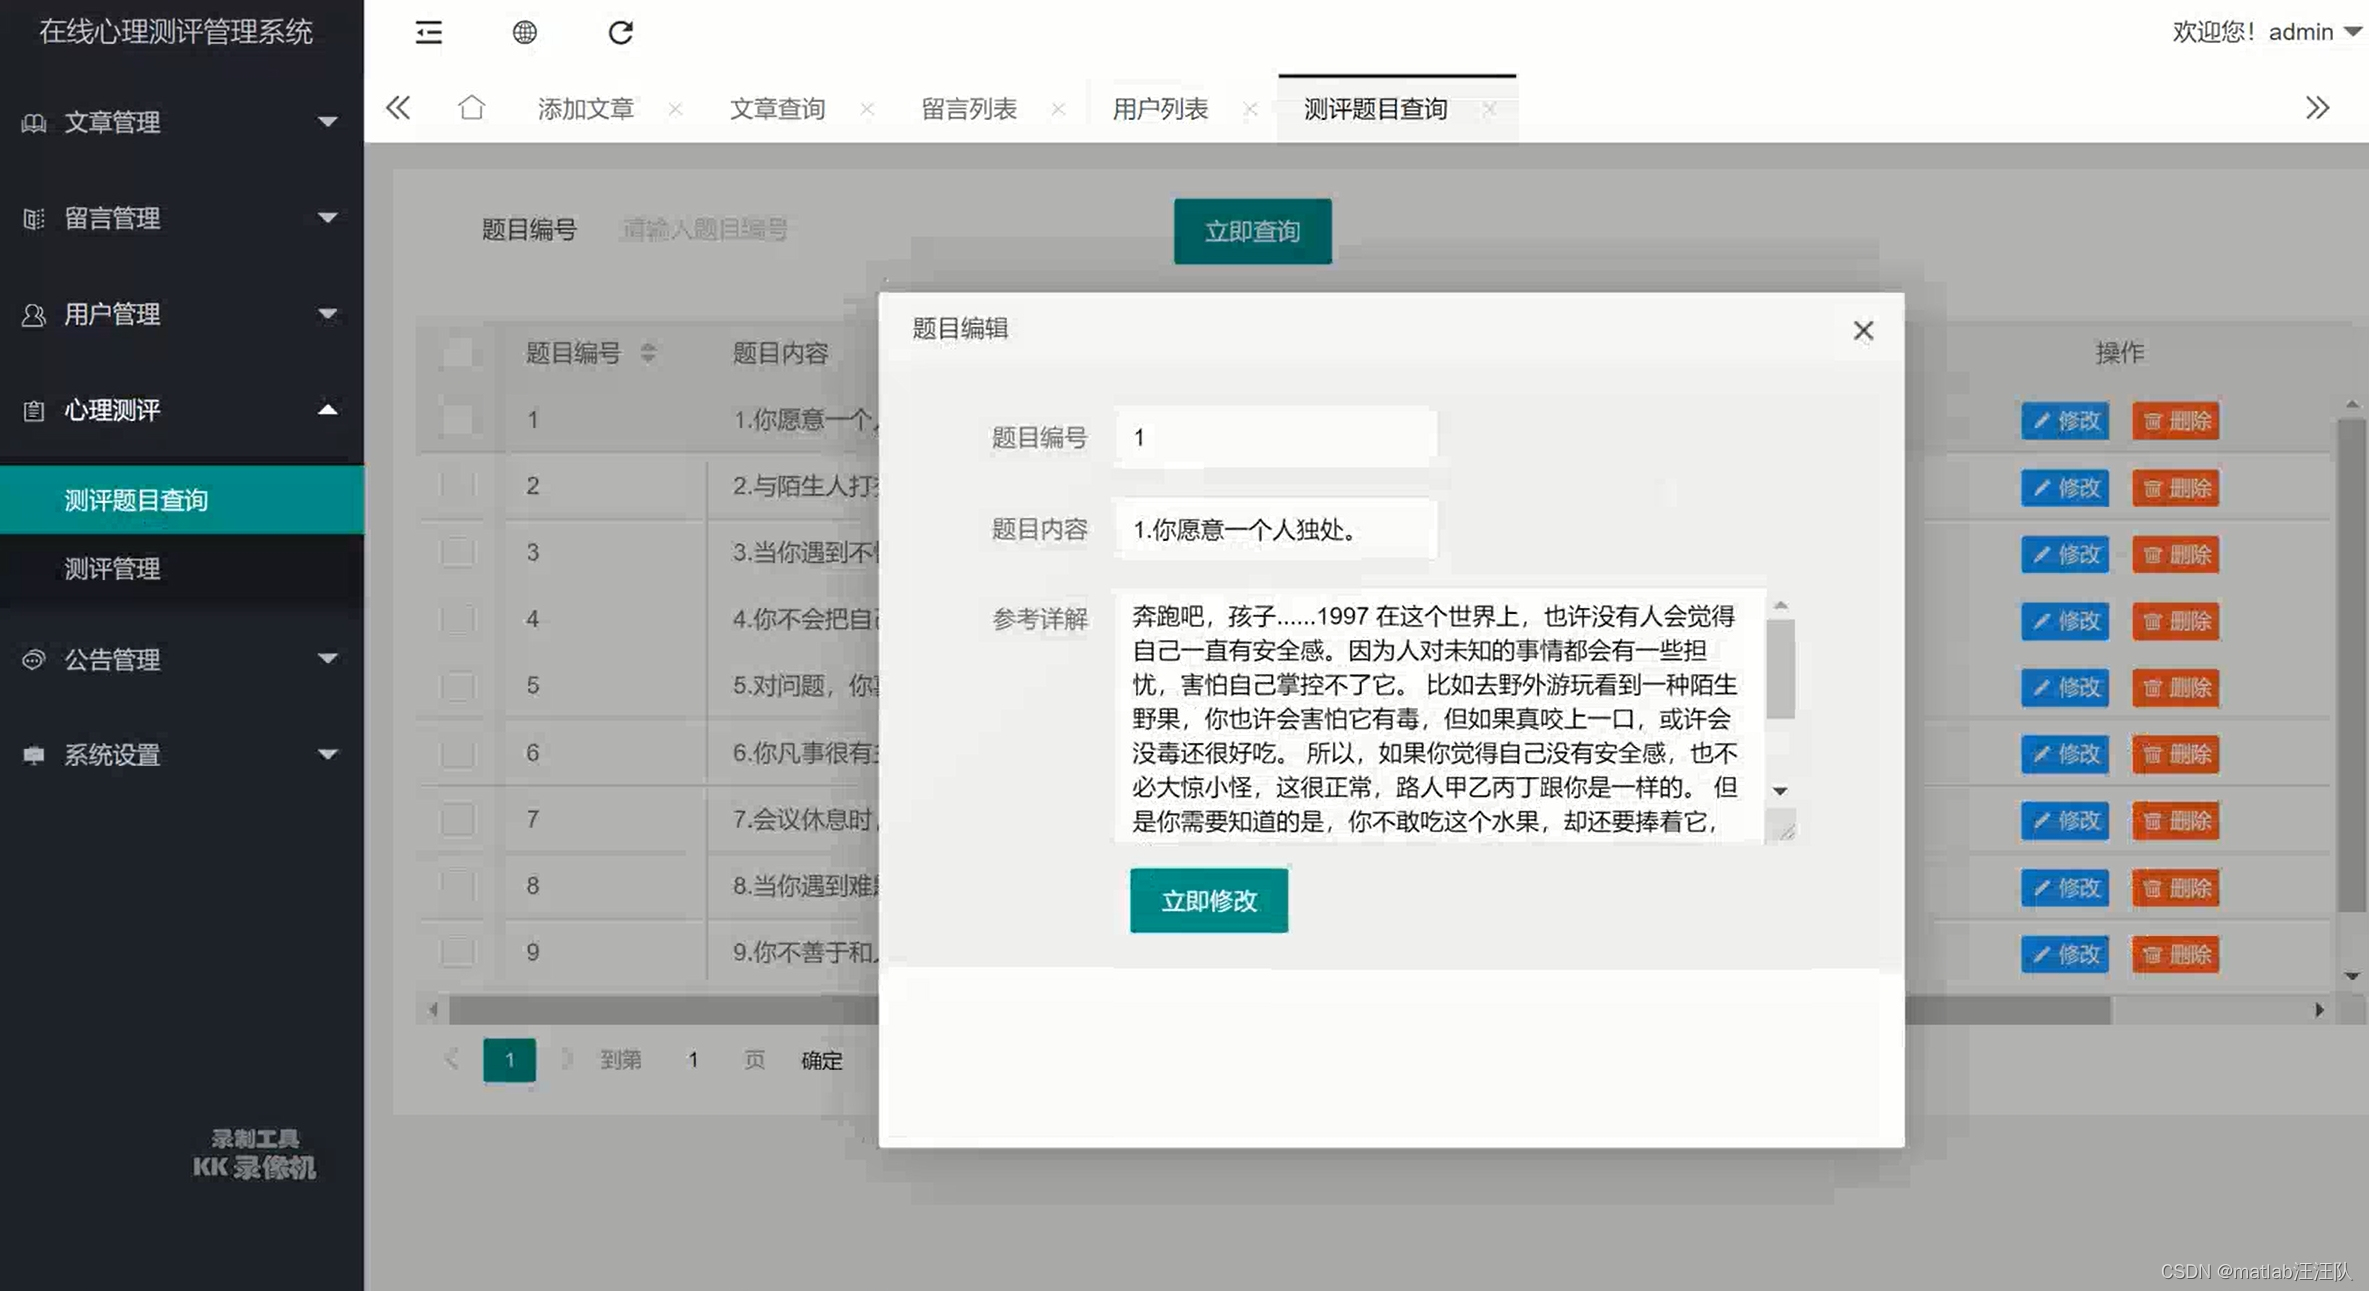
Task: Expand the 文章管理 menu
Action: 326,122
